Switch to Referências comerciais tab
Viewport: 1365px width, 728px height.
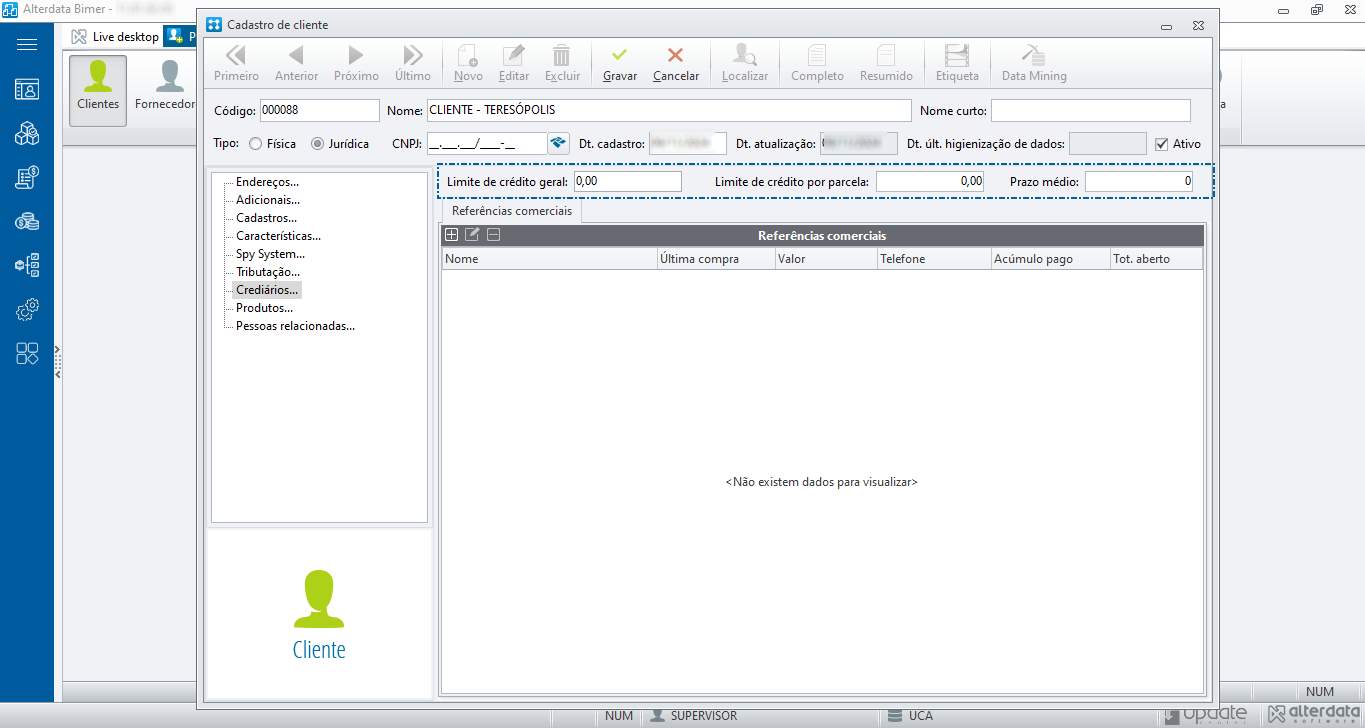click(512, 212)
